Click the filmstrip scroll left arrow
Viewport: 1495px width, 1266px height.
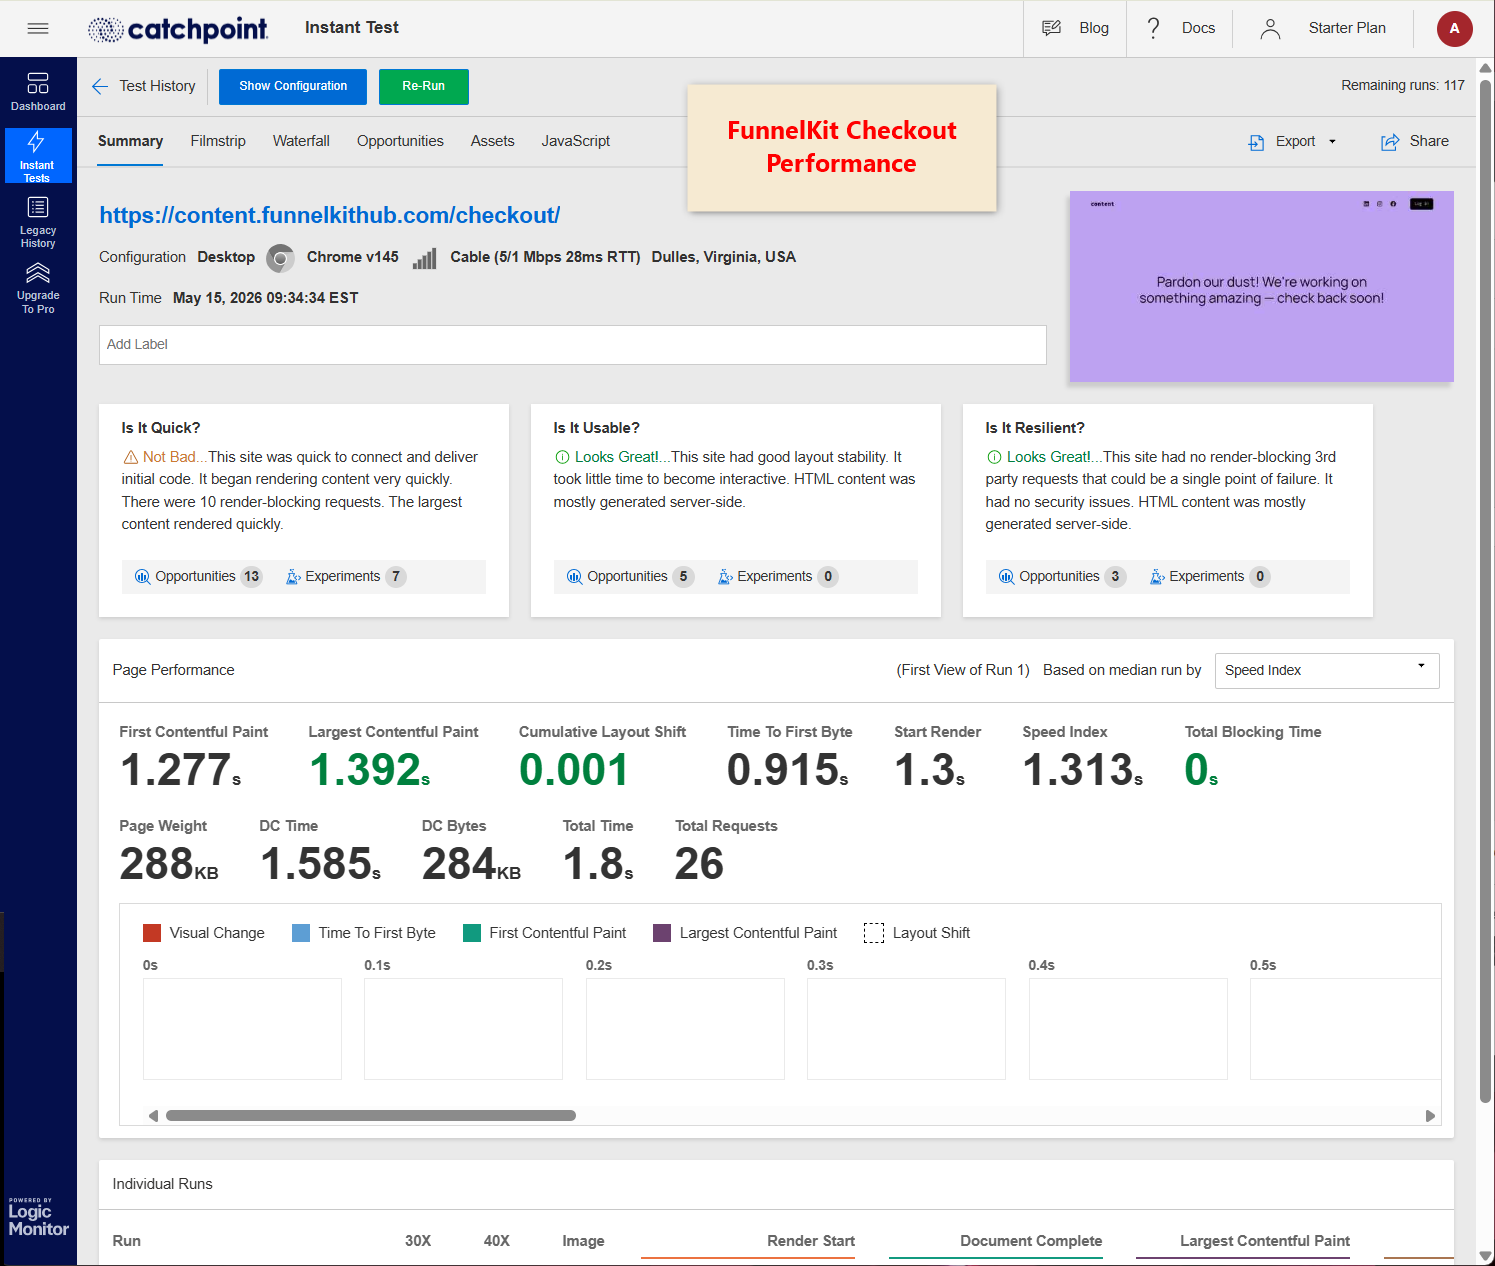153,1116
